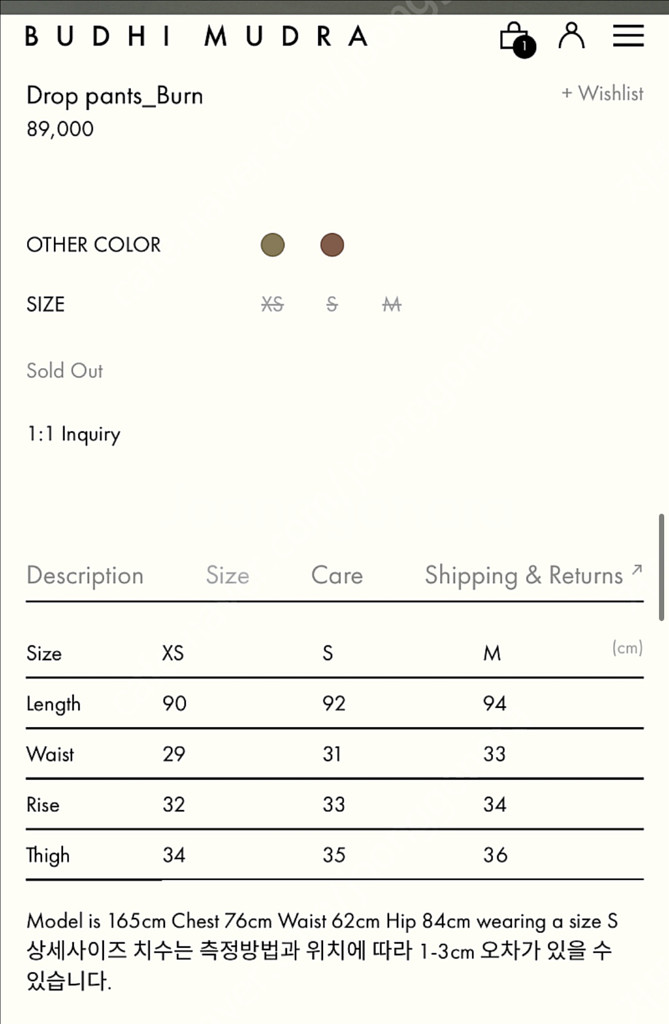
Task: Click the Drop pants_Burn product title
Action: click(x=114, y=96)
